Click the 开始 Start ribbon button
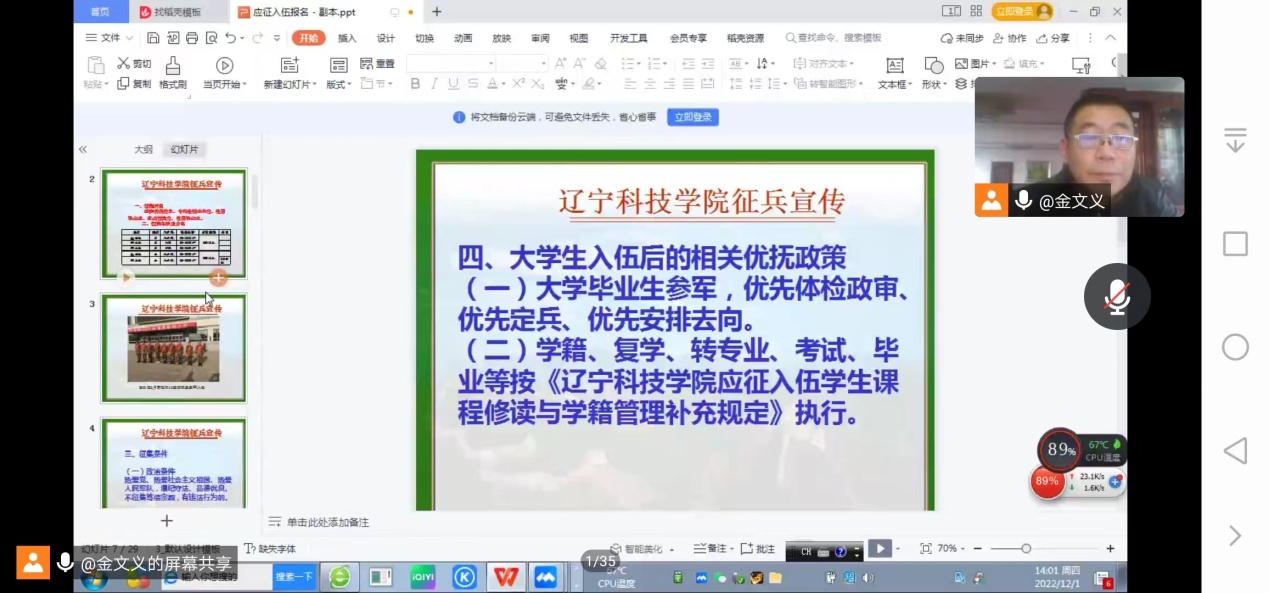The width and height of the screenshot is (1269, 593). pyautogui.click(x=309, y=38)
